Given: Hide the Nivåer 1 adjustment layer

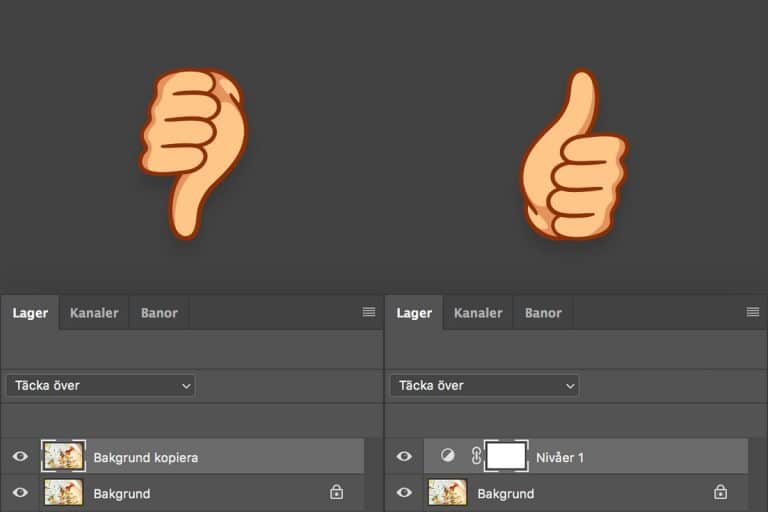Looking at the screenshot, I should click(404, 457).
